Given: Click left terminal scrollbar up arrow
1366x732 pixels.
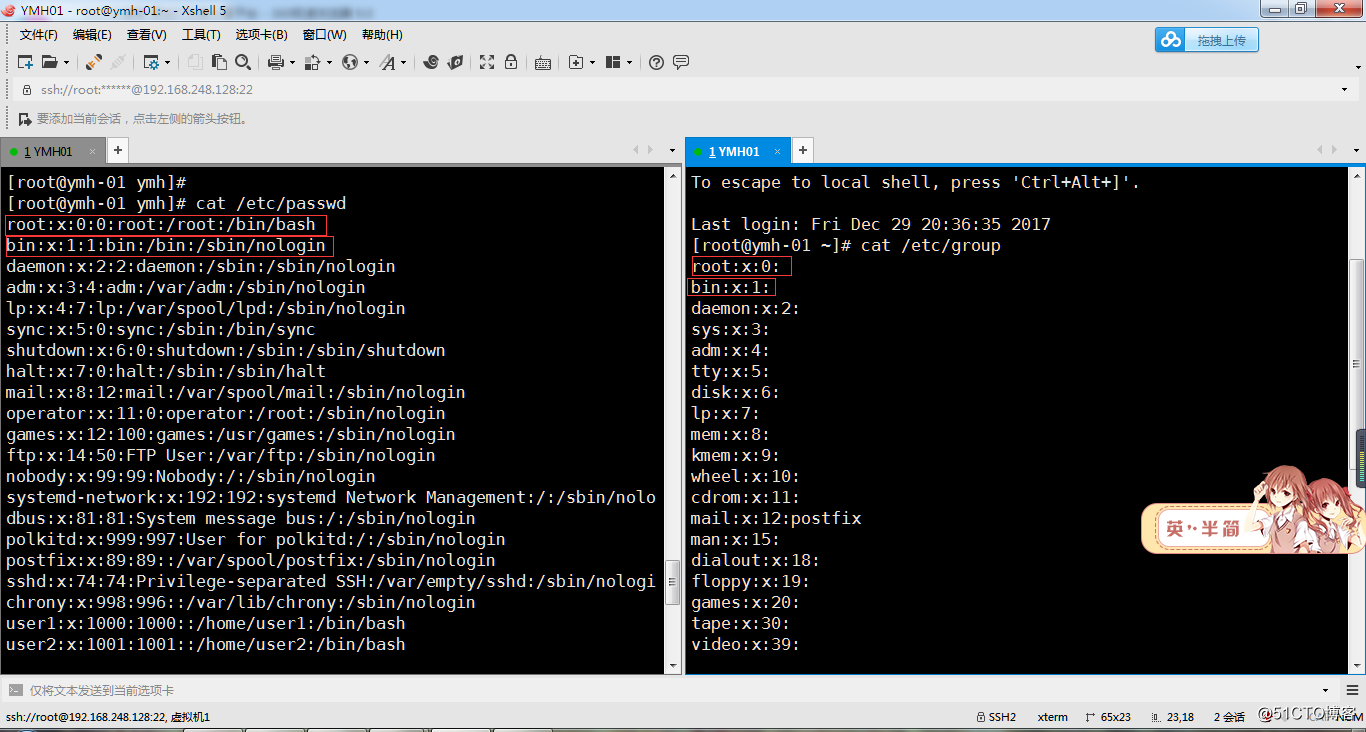Looking at the screenshot, I should [x=673, y=176].
